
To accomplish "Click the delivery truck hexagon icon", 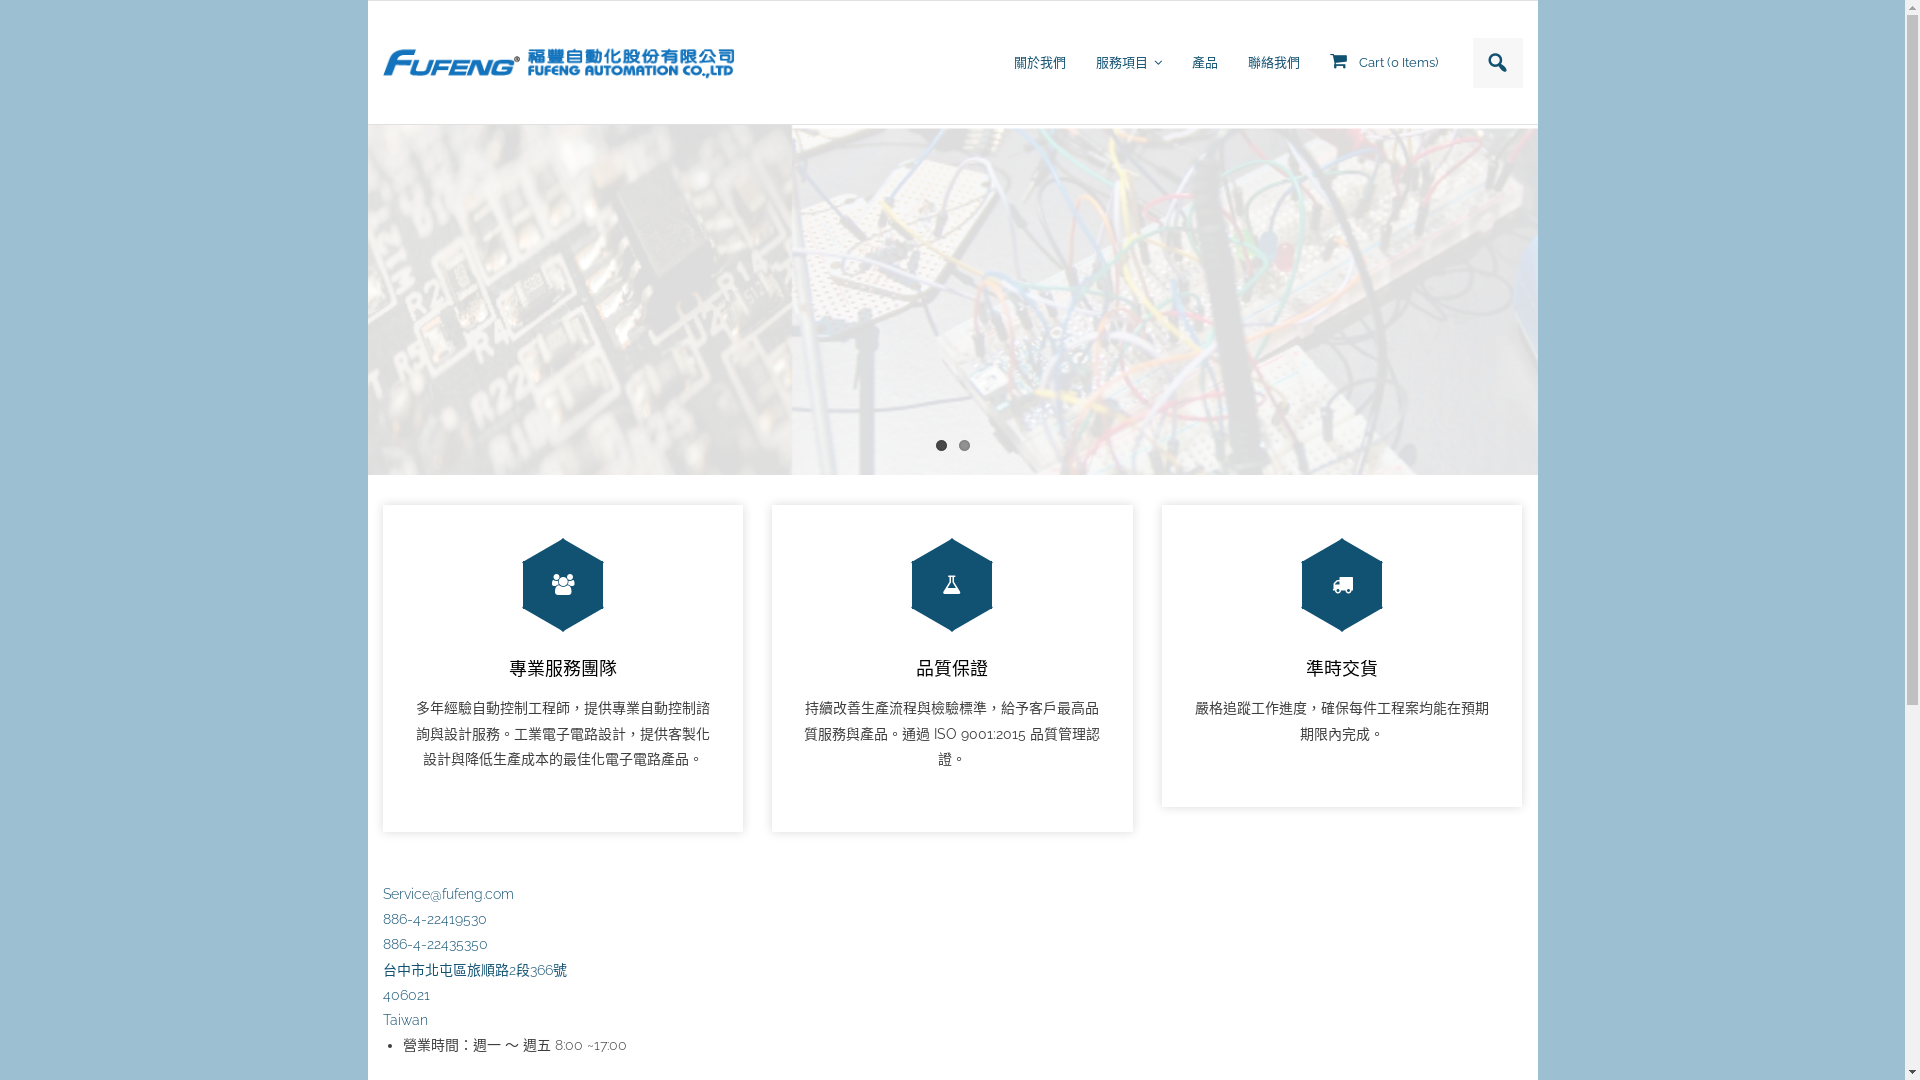I will tap(1341, 585).
